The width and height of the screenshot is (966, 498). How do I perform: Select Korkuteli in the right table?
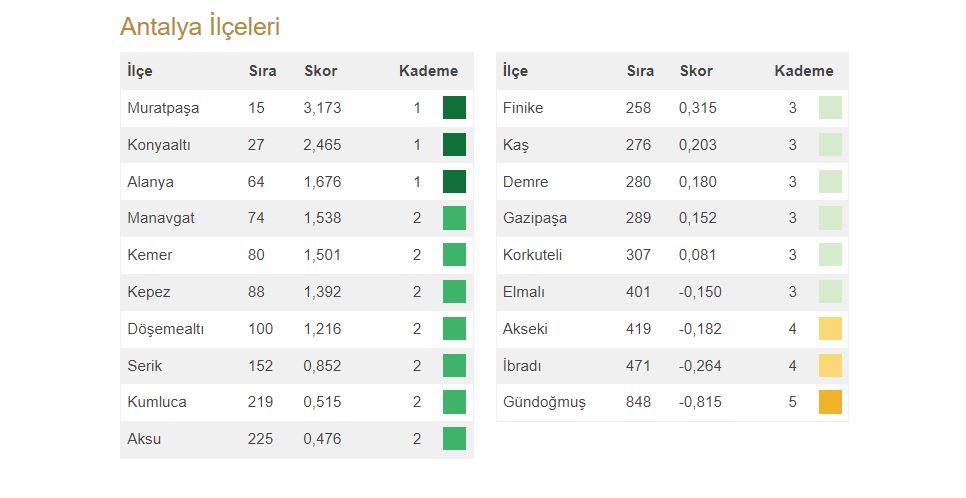click(x=533, y=255)
